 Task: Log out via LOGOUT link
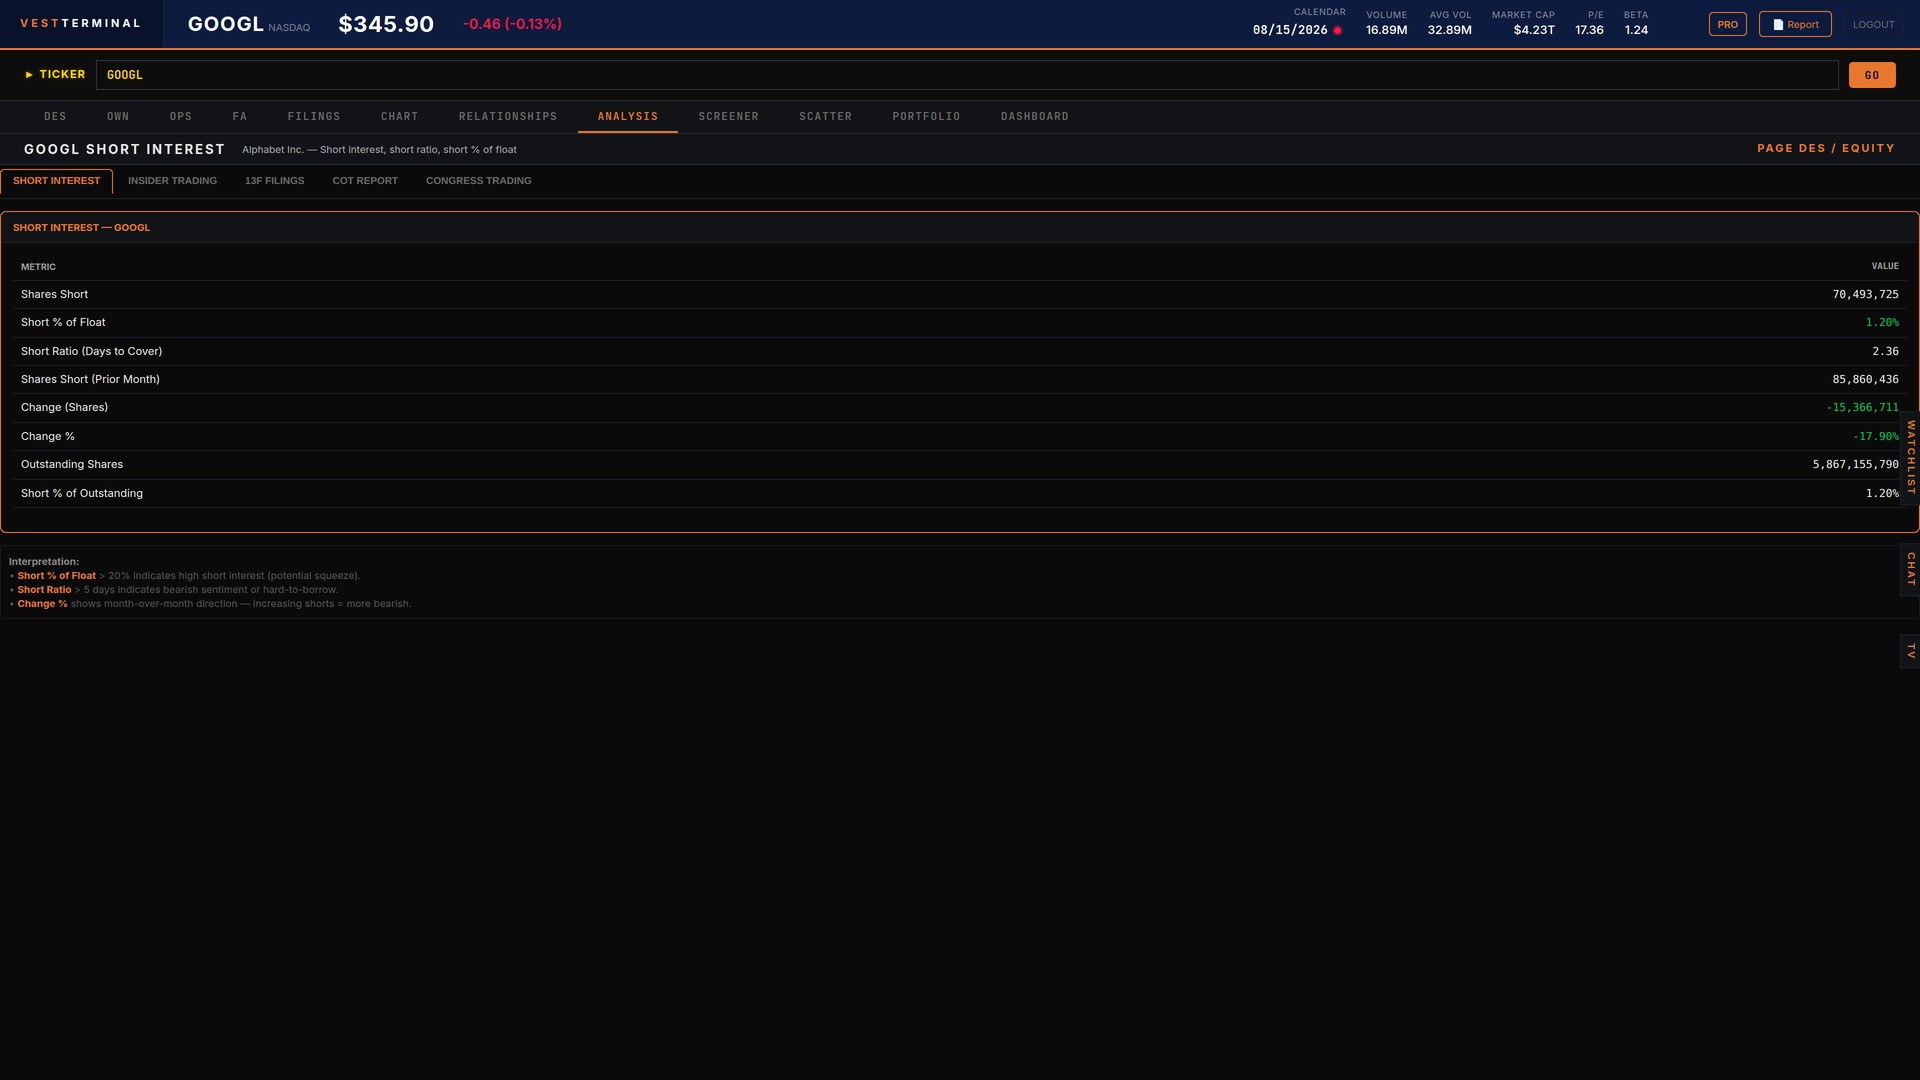pos(1873,24)
